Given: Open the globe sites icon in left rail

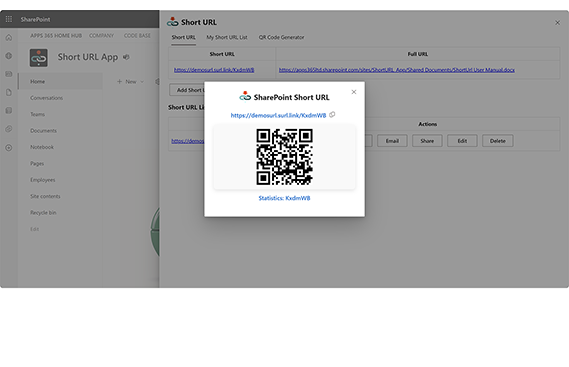Looking at the screenshot, I should click(9, 56).
